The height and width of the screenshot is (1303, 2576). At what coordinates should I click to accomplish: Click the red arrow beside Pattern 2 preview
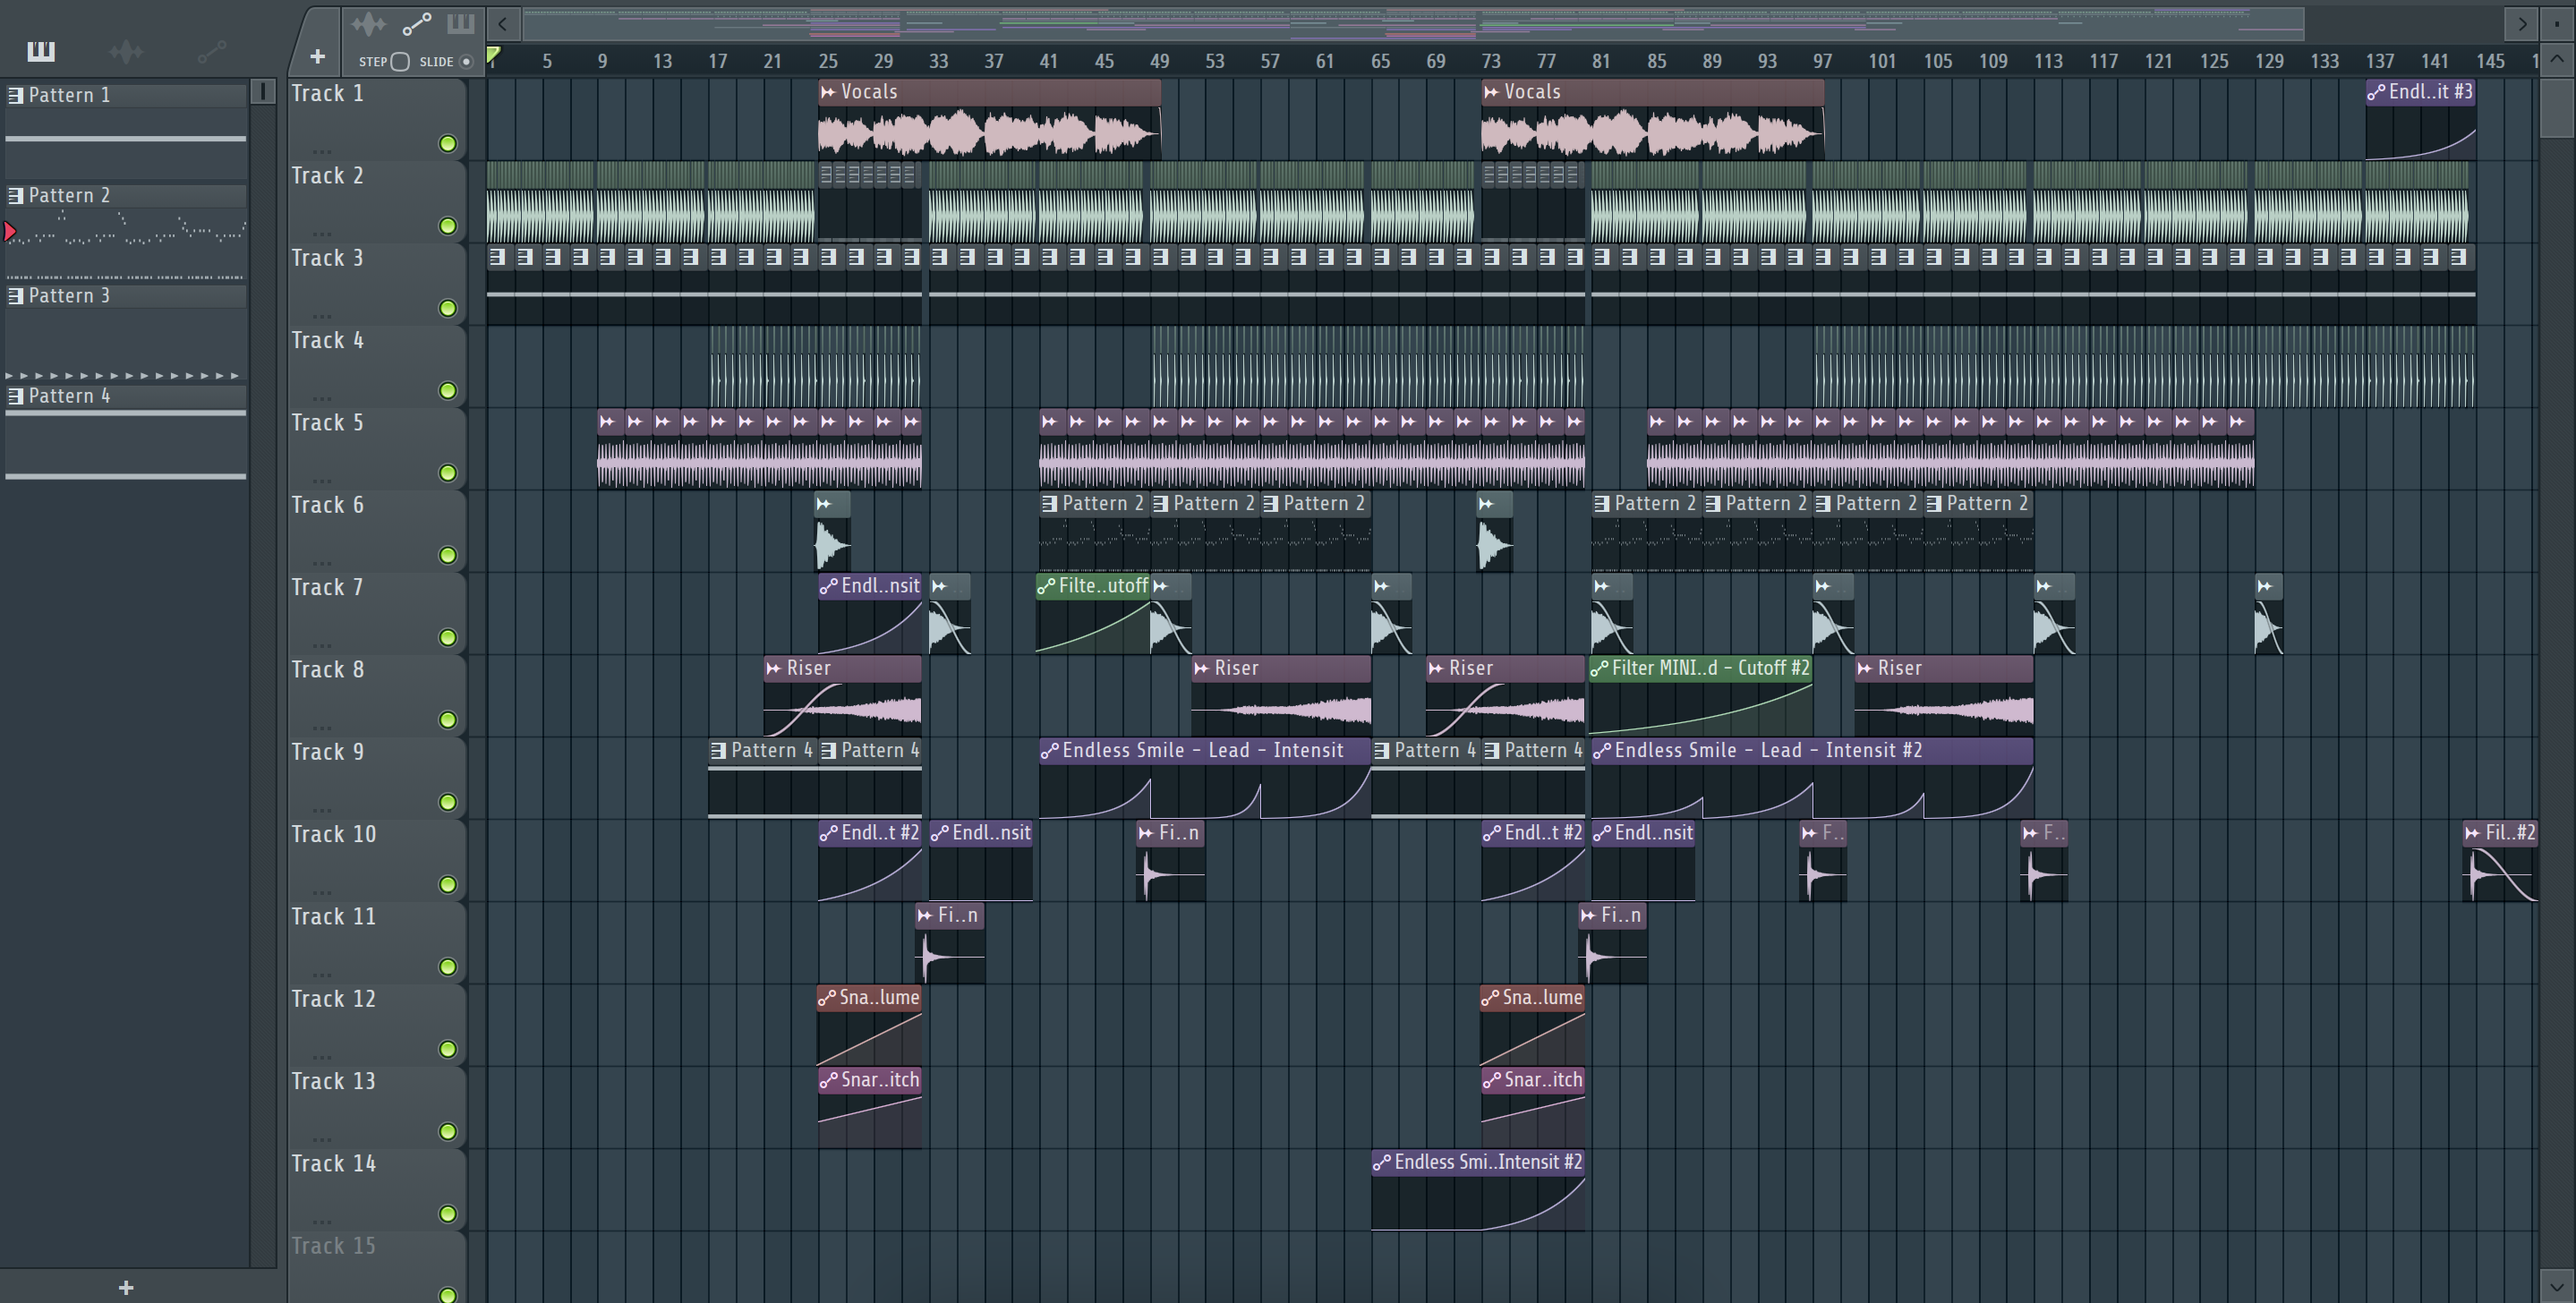point(10,232)
